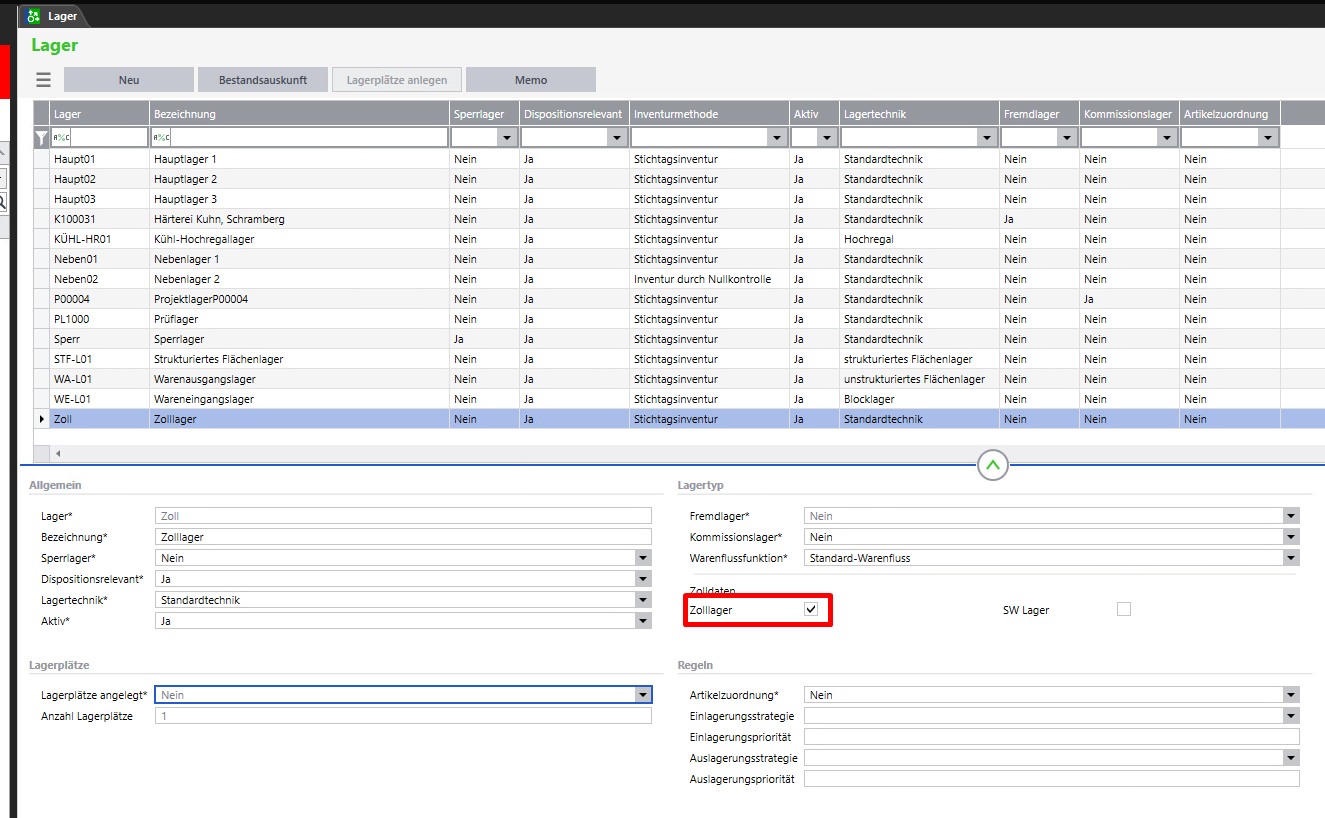Viewport: 1325px width, 818px height.
Task: Sort by the Bezeichnung column header
Action: click(x=298, y=114)
